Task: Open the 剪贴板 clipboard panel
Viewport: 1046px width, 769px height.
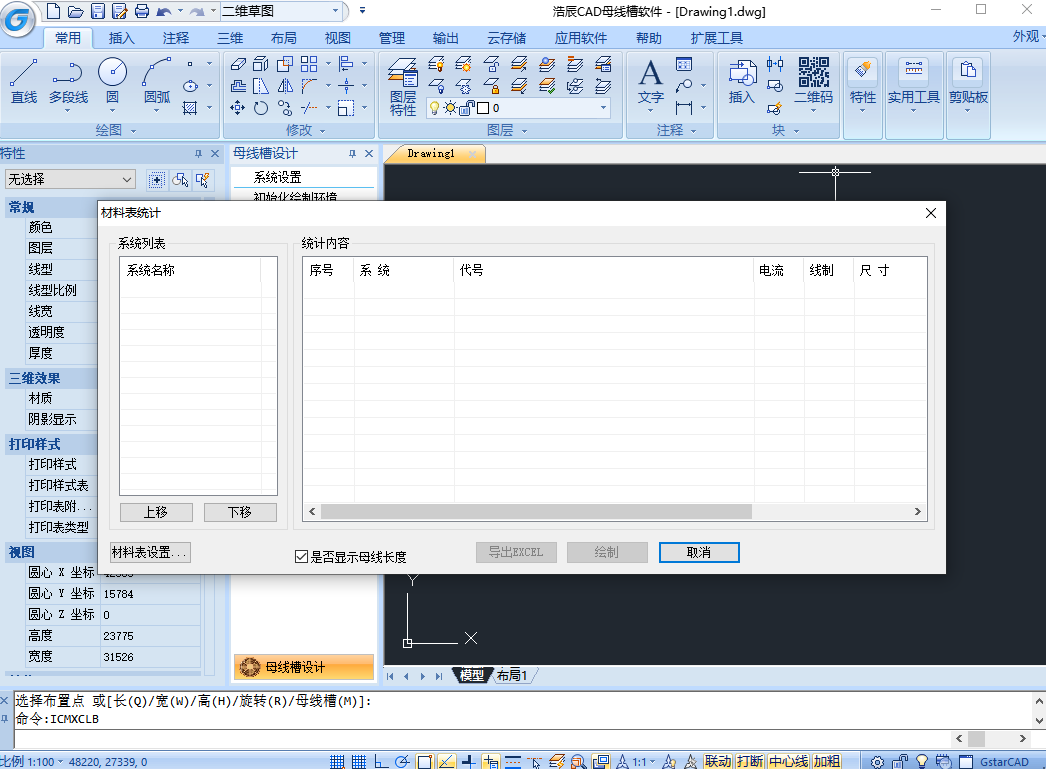Action: tap(968, 85)
